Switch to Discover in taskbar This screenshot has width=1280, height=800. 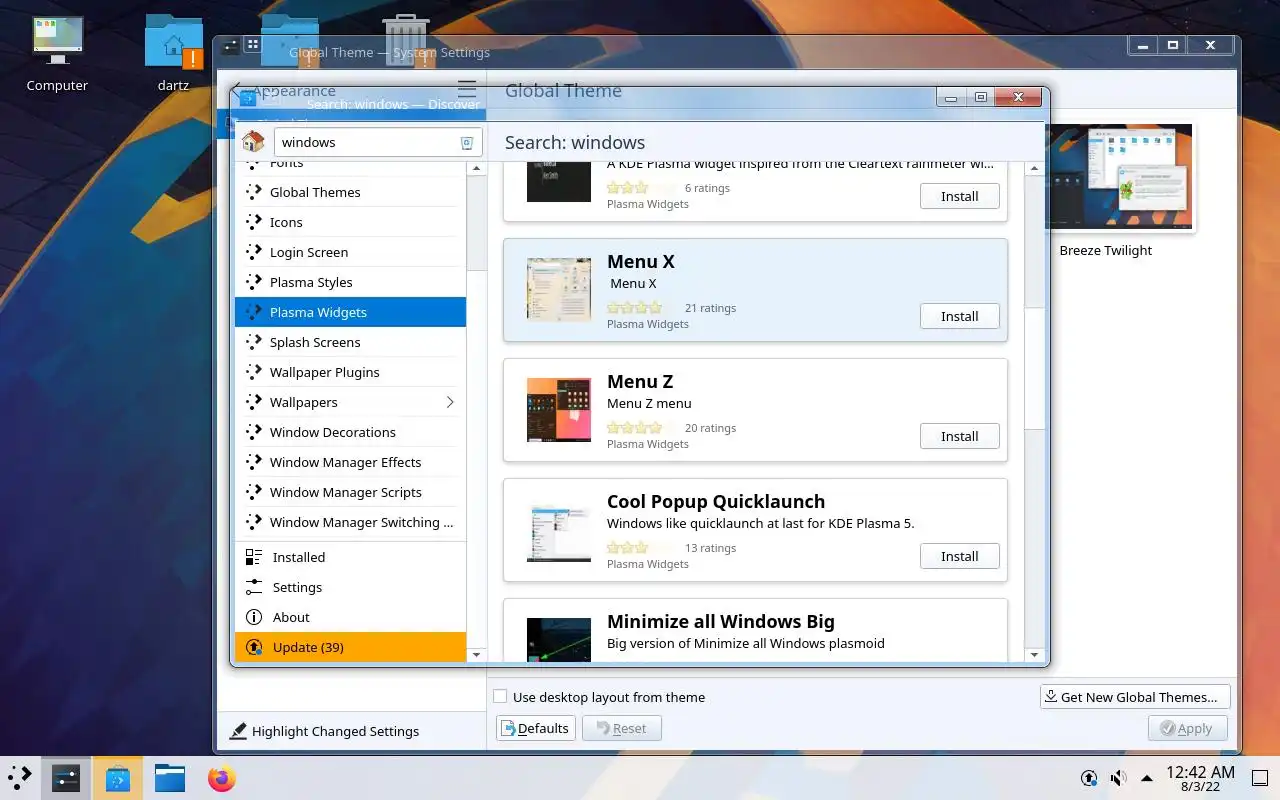point(118,777)
